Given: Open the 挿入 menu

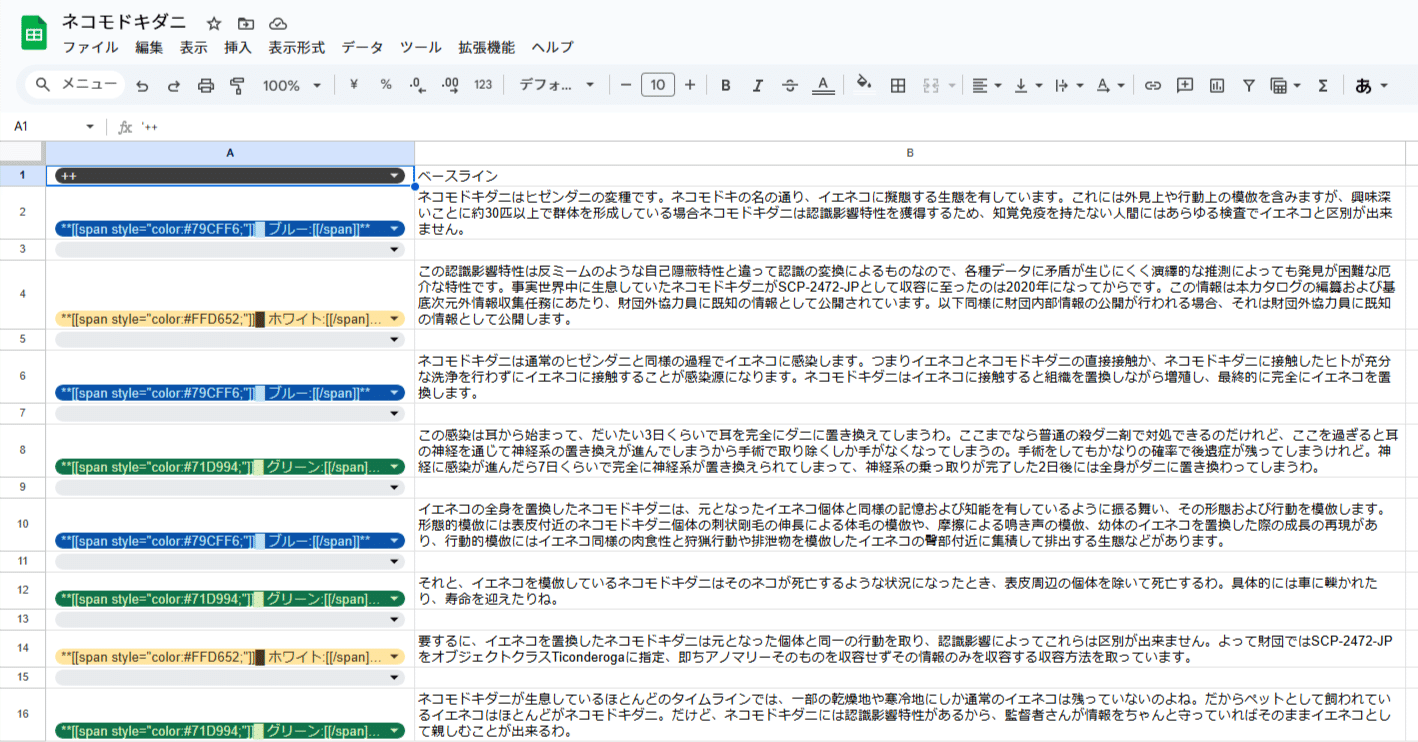Looking at the screenshot, I should click(x=237, y=47).
